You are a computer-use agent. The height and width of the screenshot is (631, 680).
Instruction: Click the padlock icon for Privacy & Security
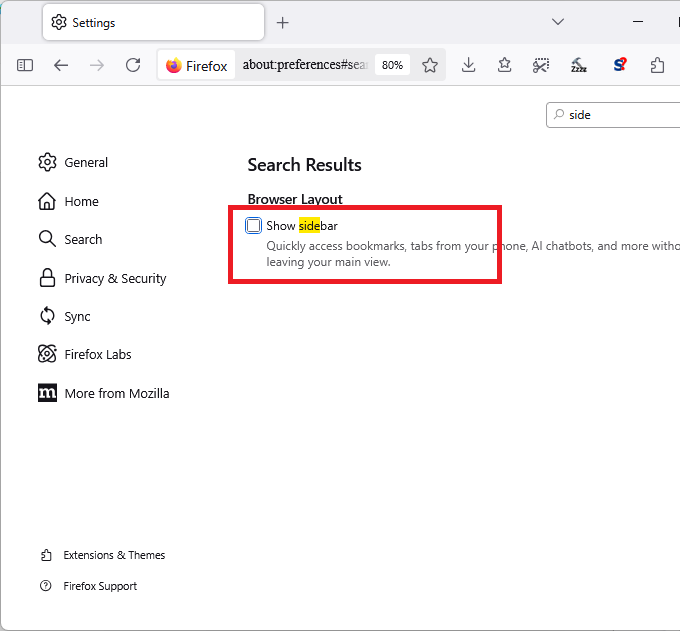tap(47, 278)
